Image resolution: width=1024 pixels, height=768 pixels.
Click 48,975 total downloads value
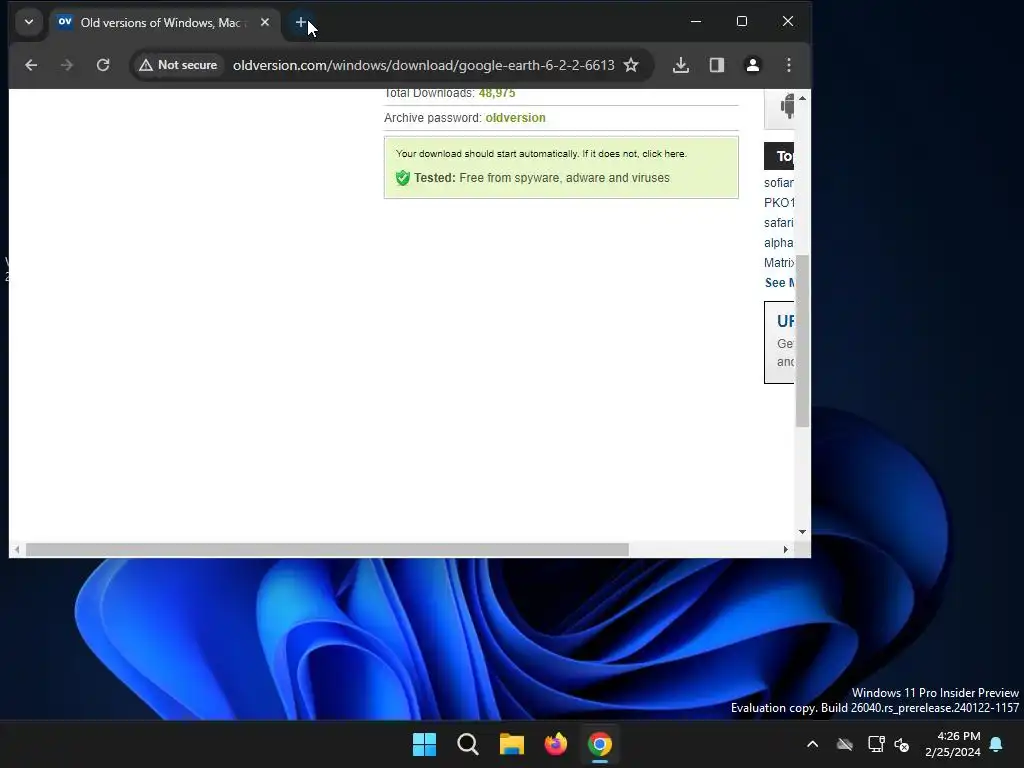(x=497, y=93)
